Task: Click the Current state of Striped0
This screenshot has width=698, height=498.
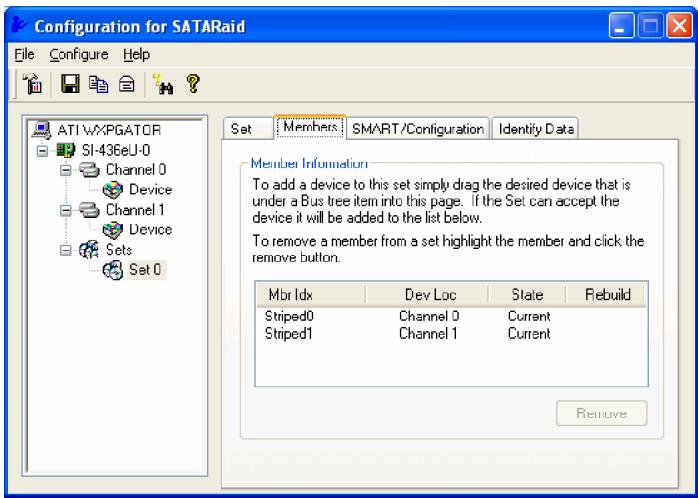Action: (529, 316)
